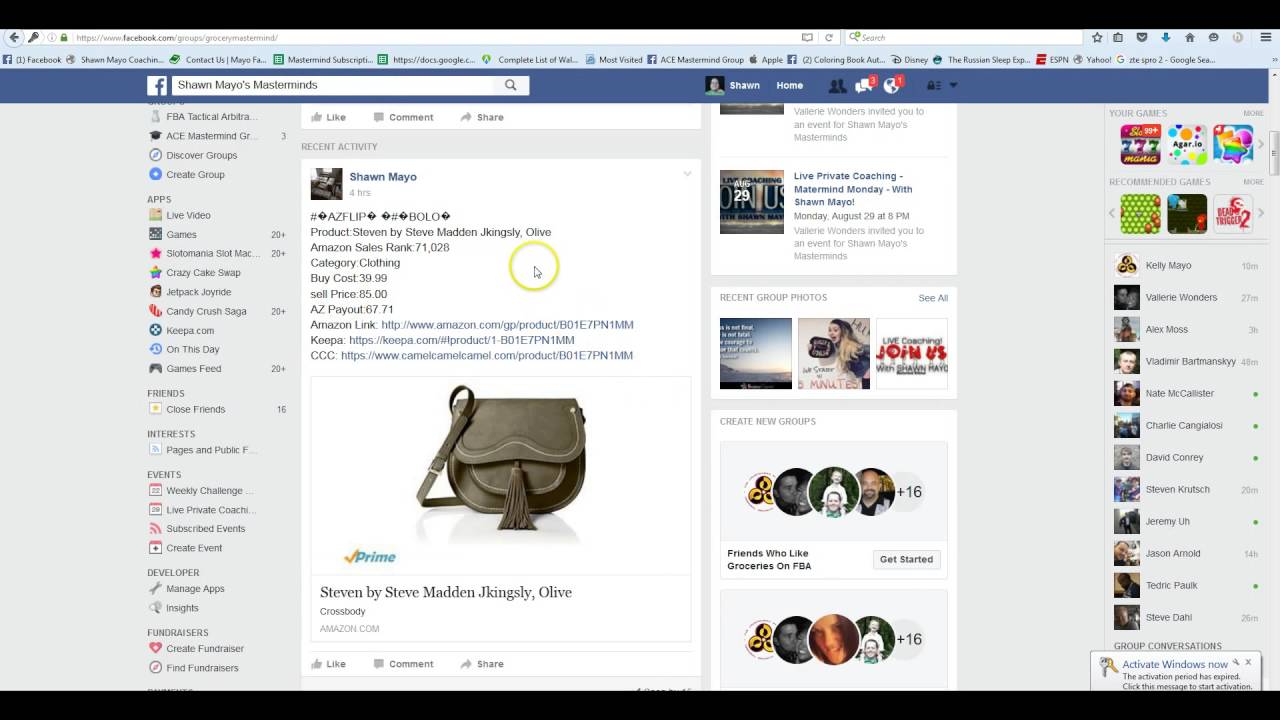Open Keepa.com in the apps list
The image size is (1280, 720).
(x=181, y=330)
